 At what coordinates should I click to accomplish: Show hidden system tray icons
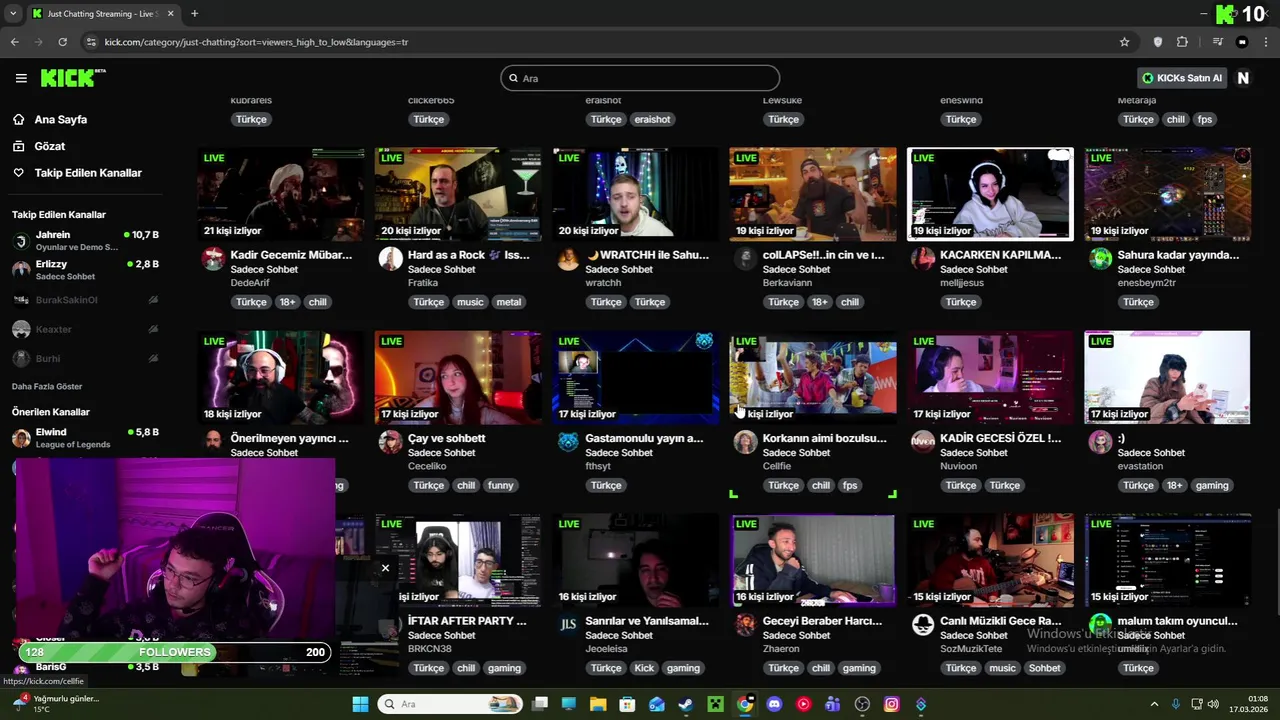coord(1154,704)
